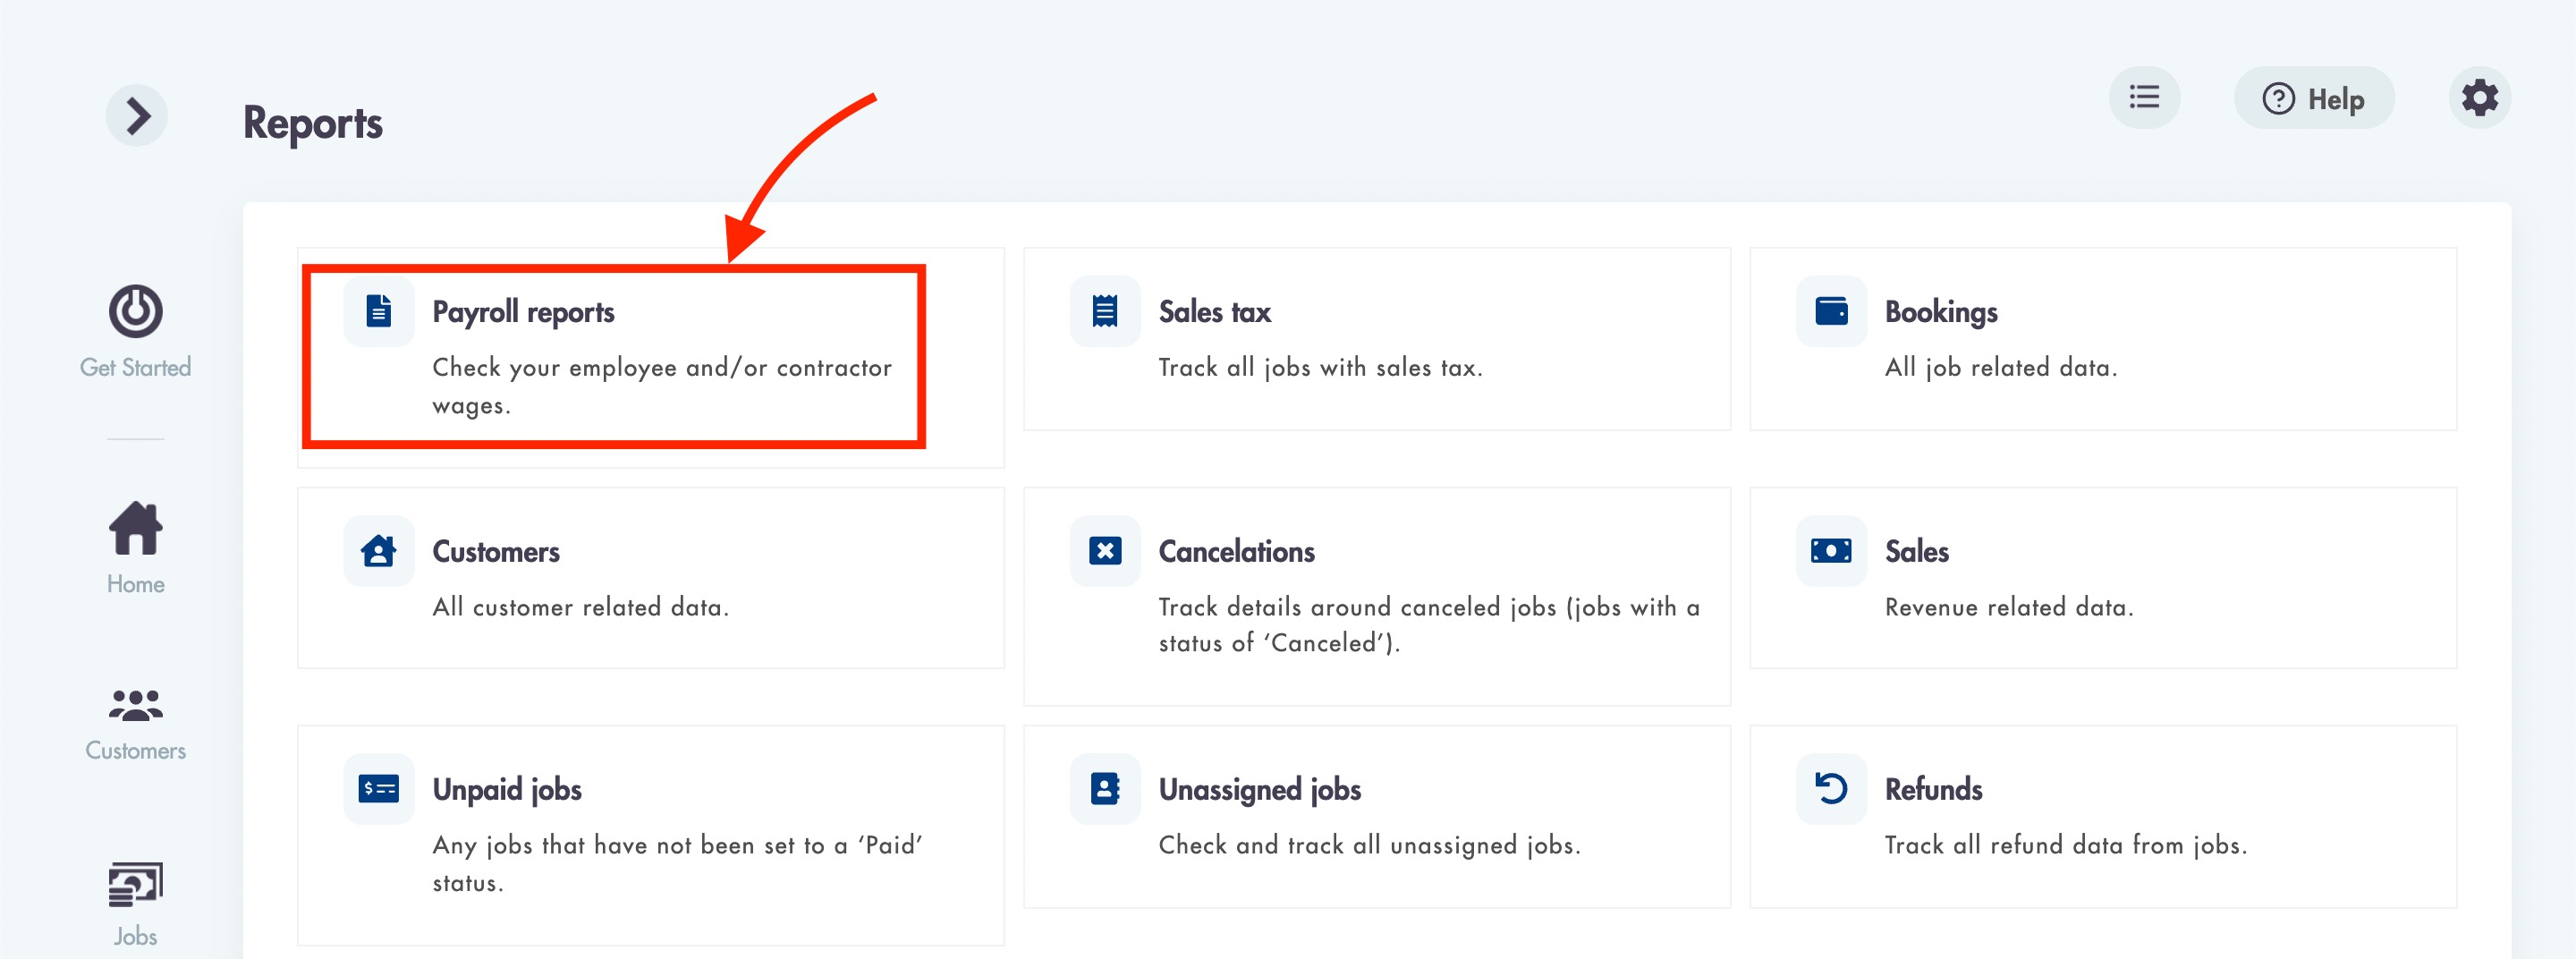This screenshot has height=959, width=2576.
Task: Click the Unassigned jobs contact icon
Action: (1105, 789)
